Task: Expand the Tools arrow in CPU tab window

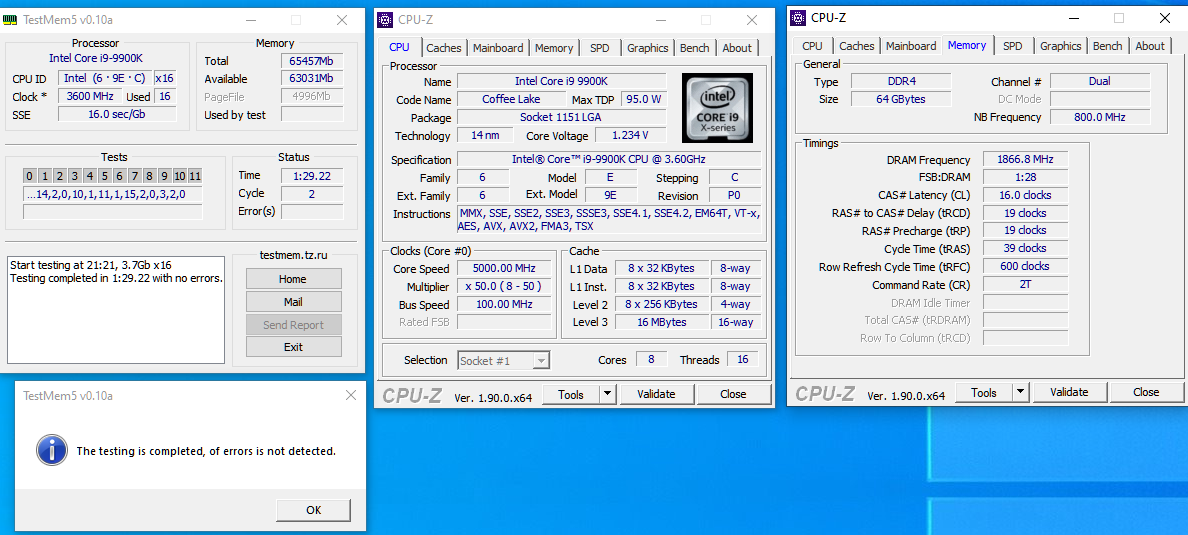Action: click(608, 394)
